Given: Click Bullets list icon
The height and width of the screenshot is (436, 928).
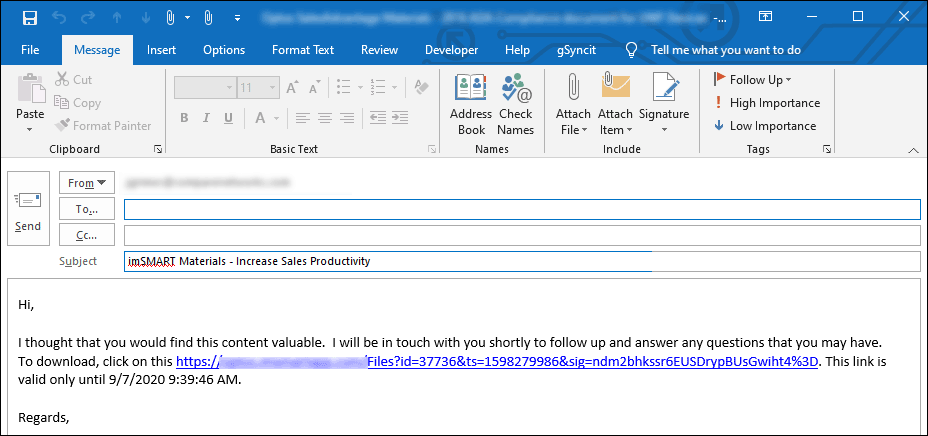Looking at the screenshot, I should [x=343, y=88].
